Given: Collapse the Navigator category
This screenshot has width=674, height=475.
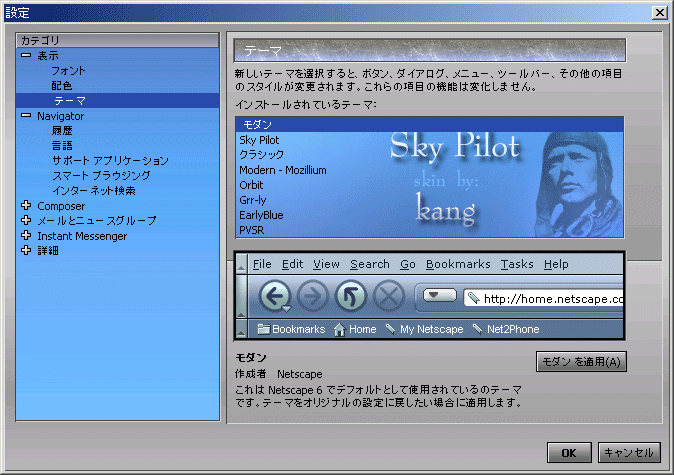Looking at the screenshot, I should coord(26,115).
